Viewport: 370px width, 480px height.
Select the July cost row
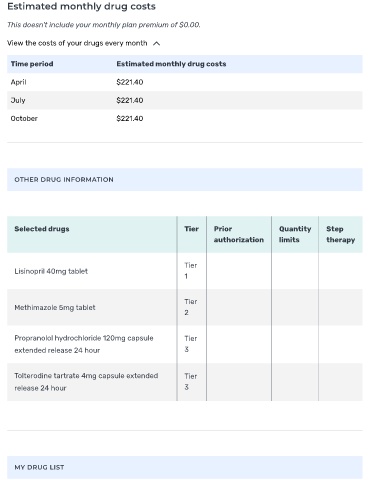[185, 100]
